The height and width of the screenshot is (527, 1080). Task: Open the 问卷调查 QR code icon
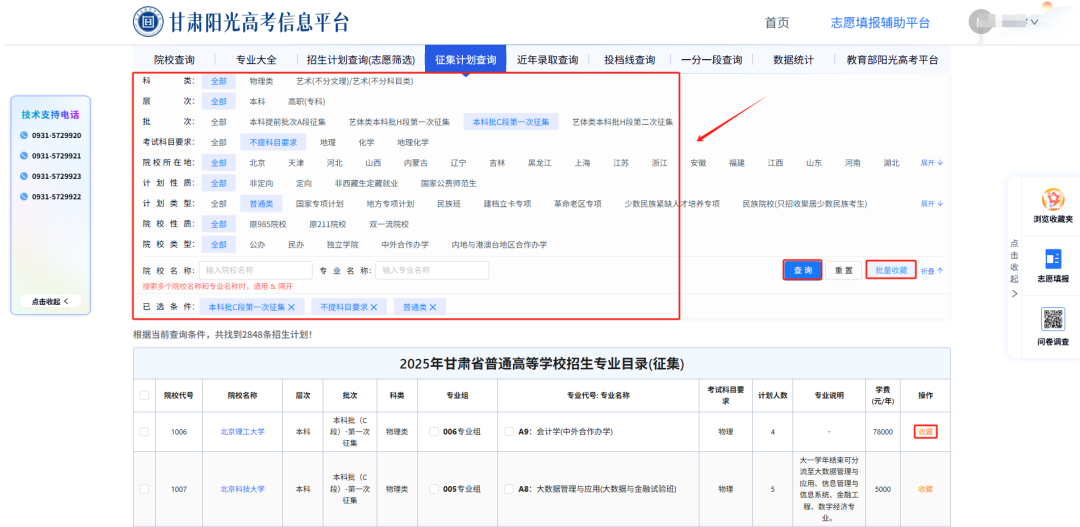coord(1052,320)
